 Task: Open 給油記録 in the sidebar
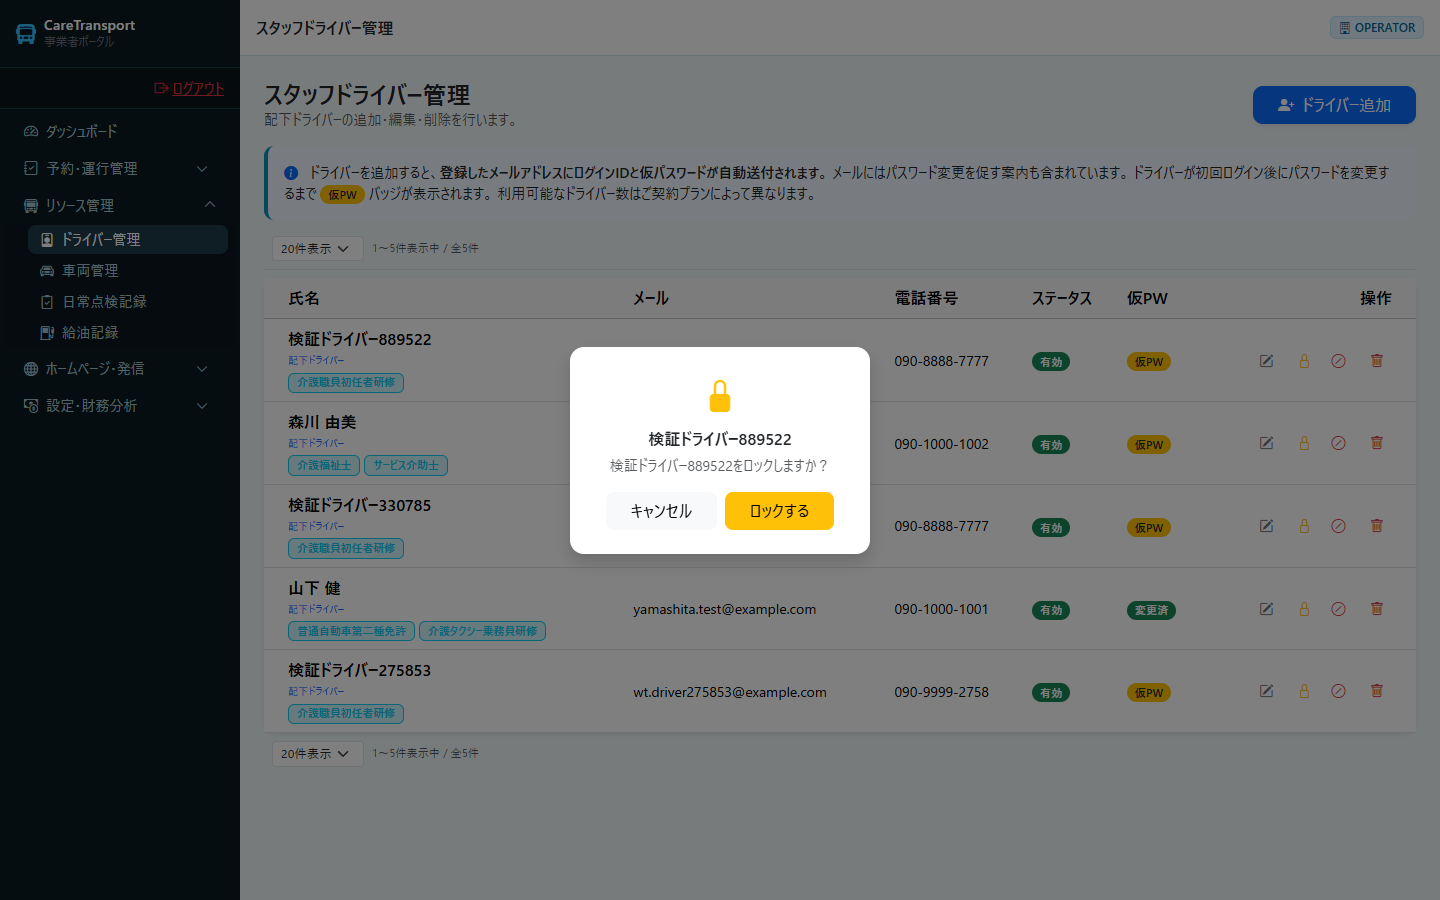(128, 332)
